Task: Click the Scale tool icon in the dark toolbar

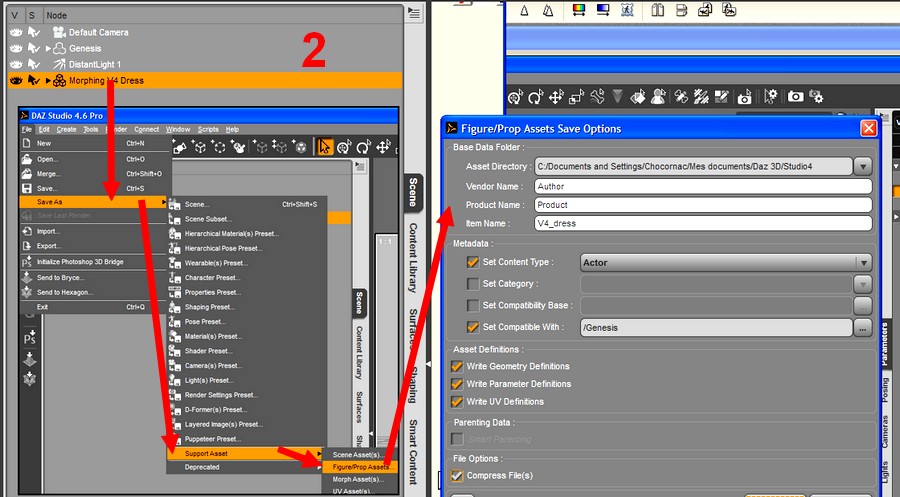Action: (x=576, y=97)
